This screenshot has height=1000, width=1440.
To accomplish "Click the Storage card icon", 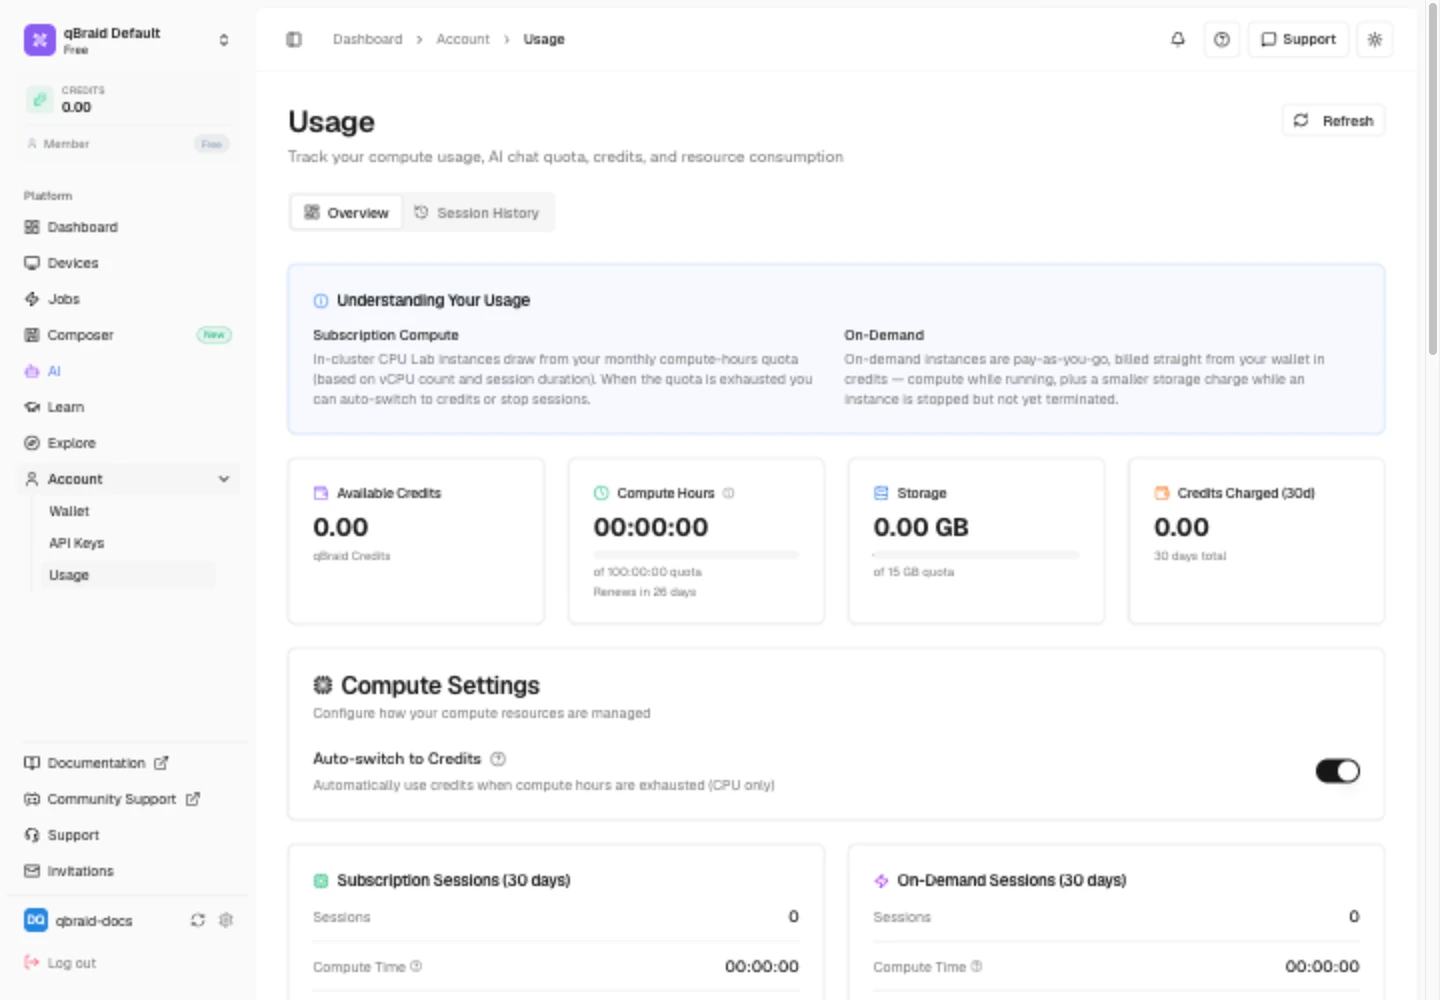I will 881,493.
